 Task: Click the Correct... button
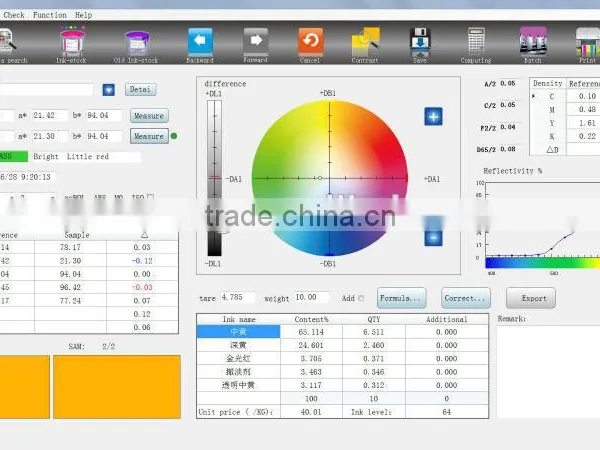click(x=466, y=298)
